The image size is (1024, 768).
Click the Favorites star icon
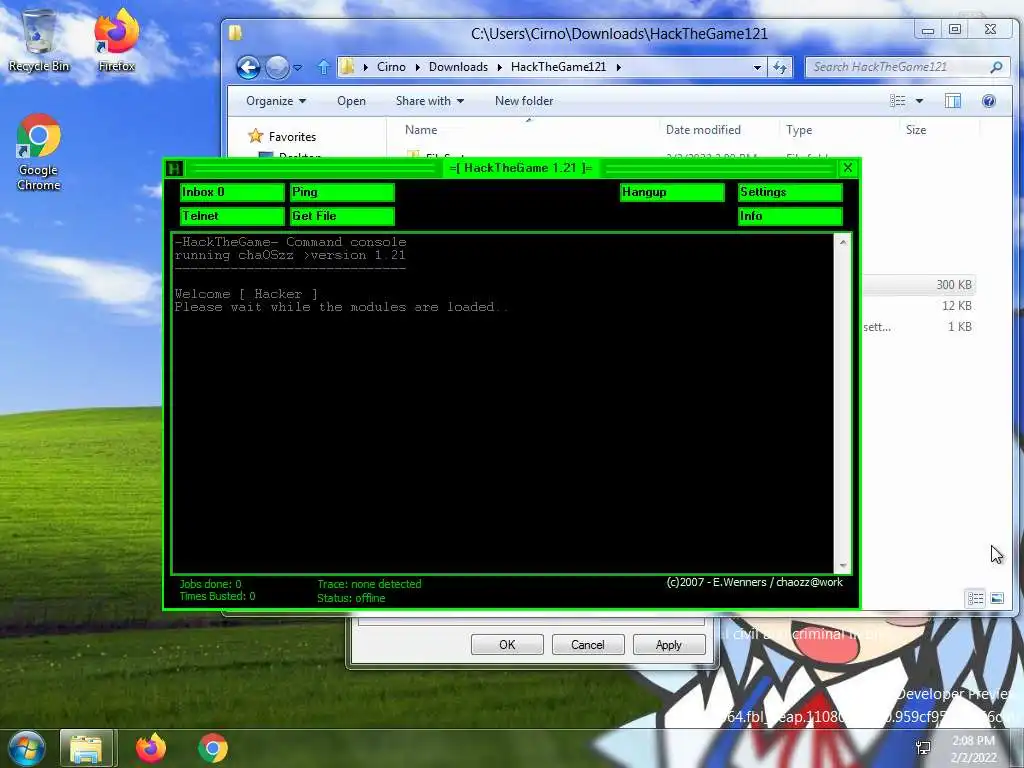tap(255, 136)
